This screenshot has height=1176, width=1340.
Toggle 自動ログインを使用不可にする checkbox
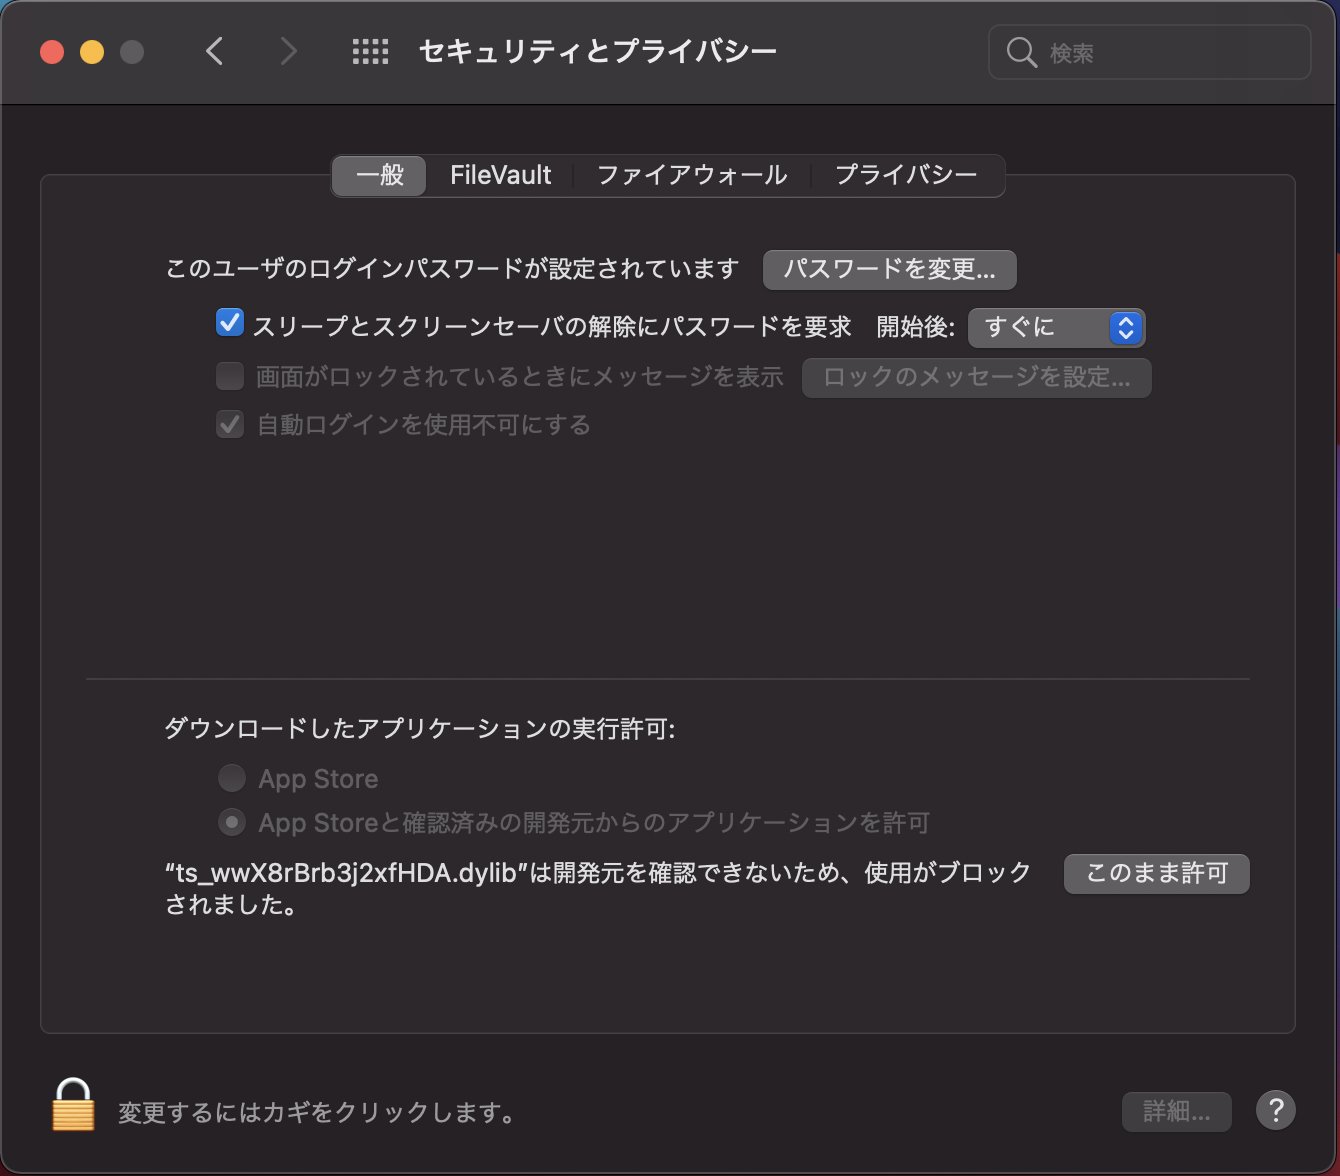(230, 425)
